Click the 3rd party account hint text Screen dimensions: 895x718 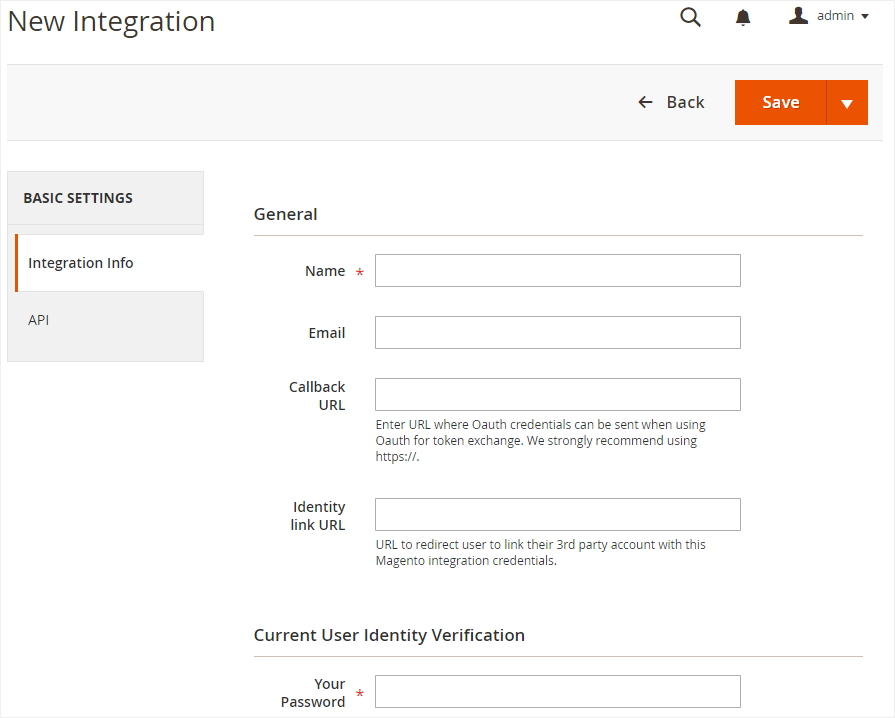coord(541,552)
